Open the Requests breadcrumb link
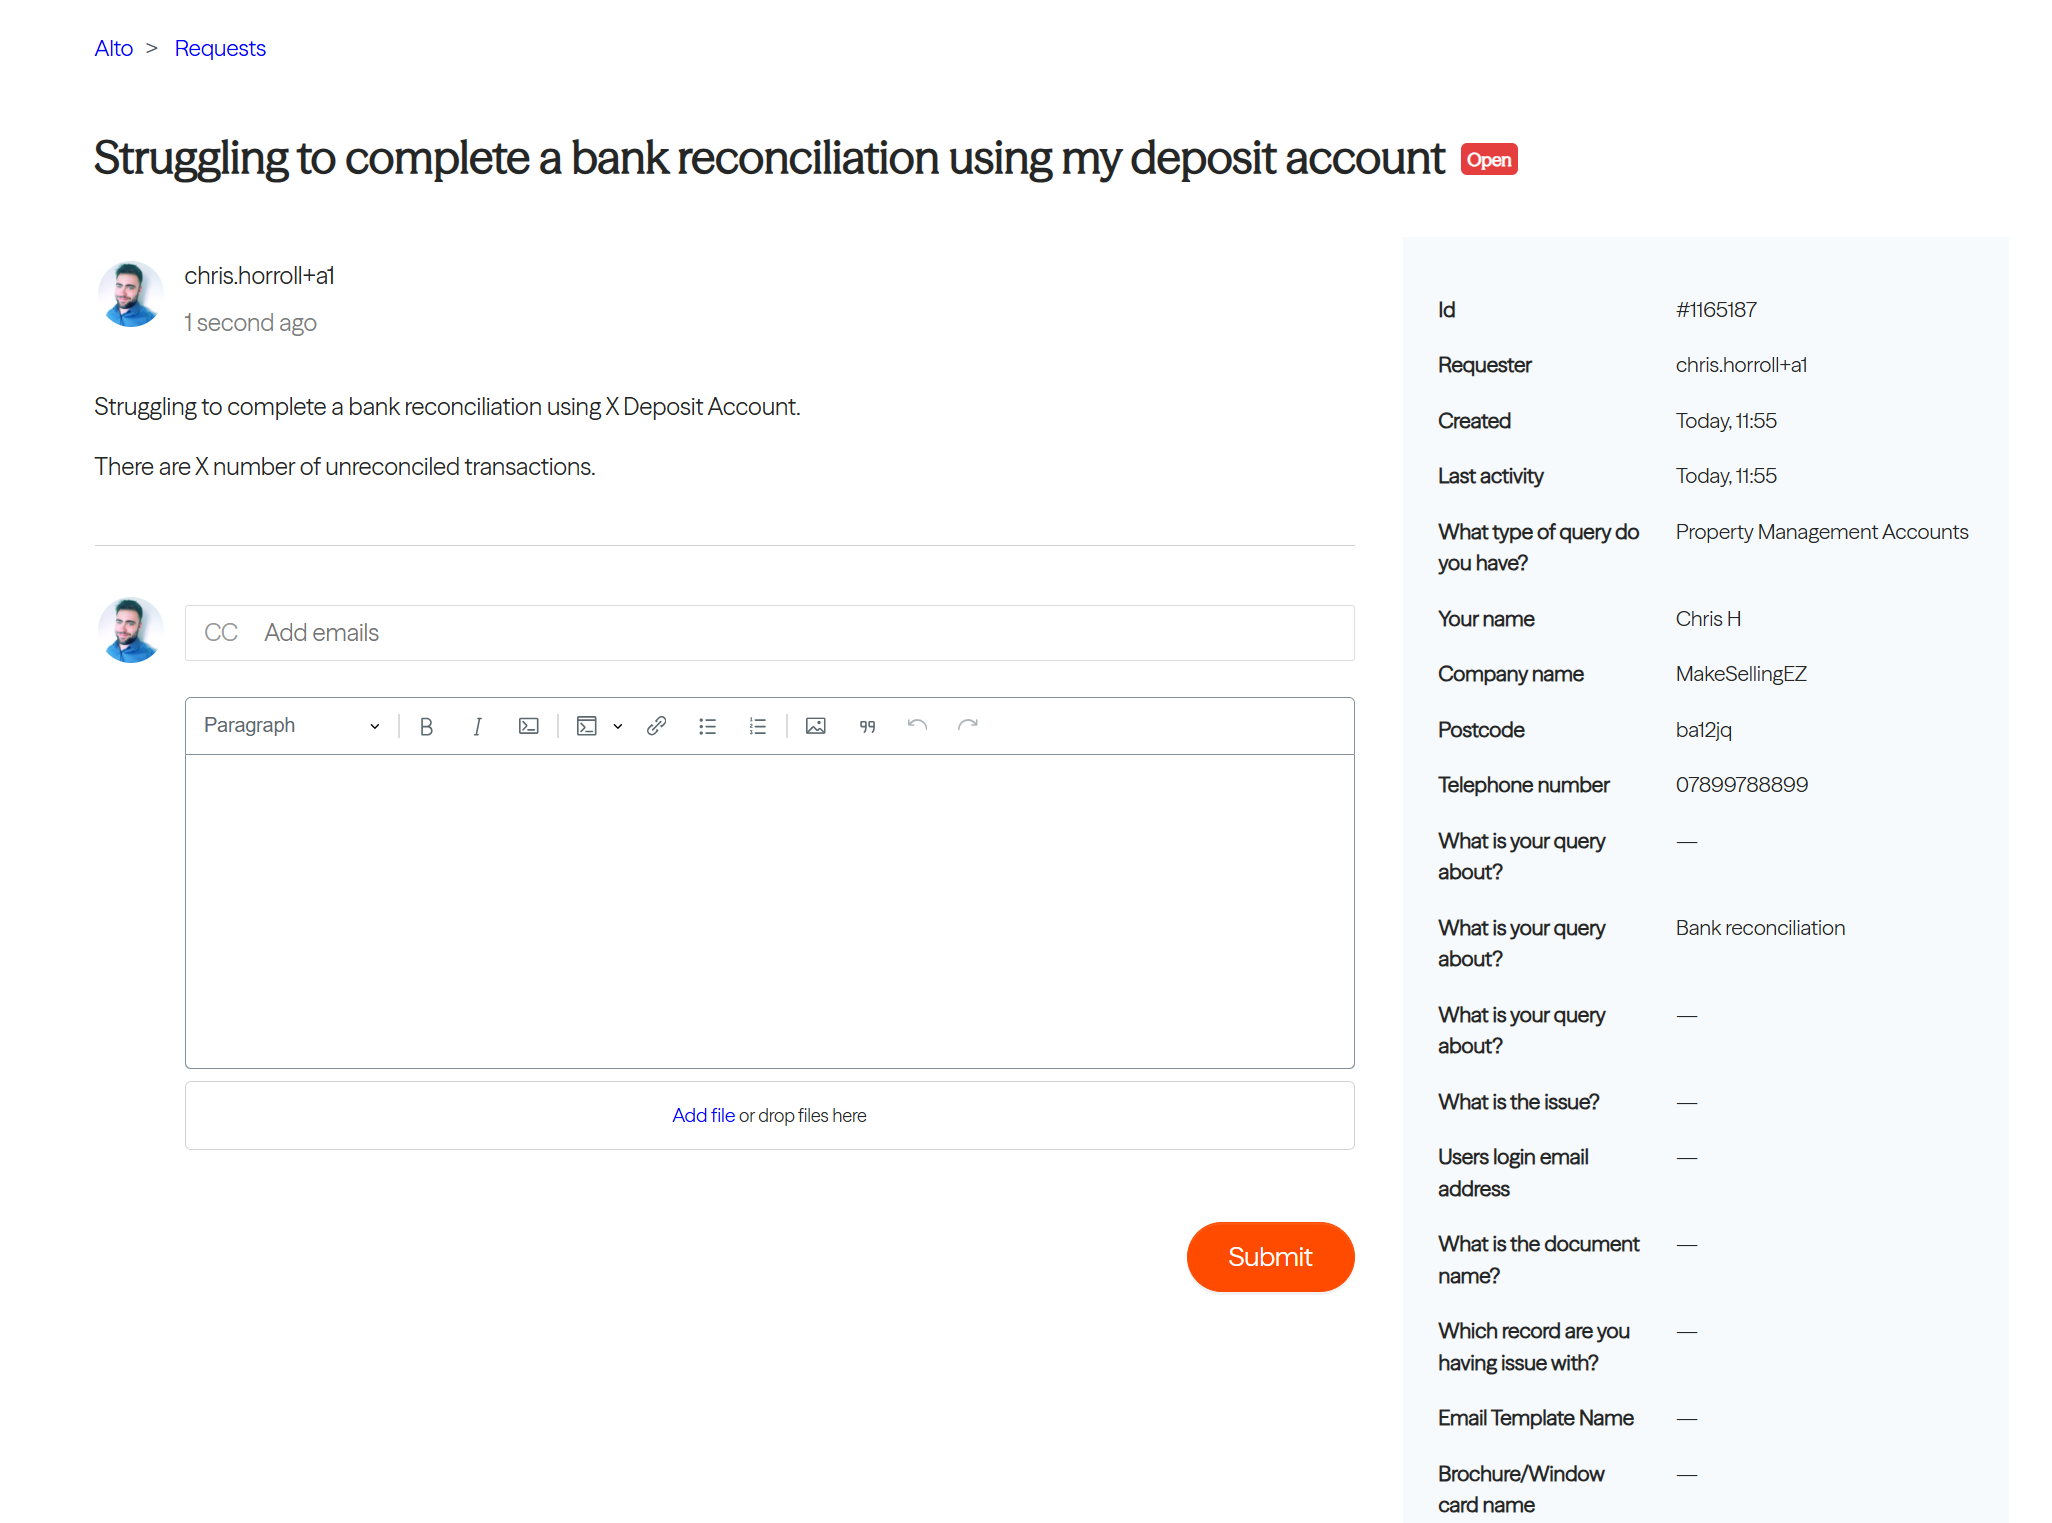This screenshot has width=2052, height=1523. pyautogui.click(x=220, y=49)
